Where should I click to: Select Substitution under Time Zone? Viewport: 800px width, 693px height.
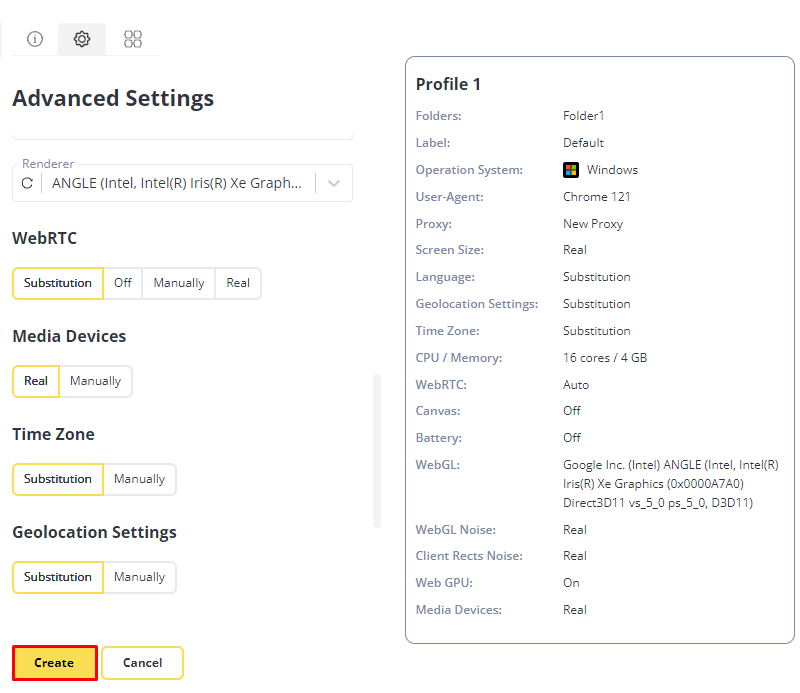(x=58, y=479)
